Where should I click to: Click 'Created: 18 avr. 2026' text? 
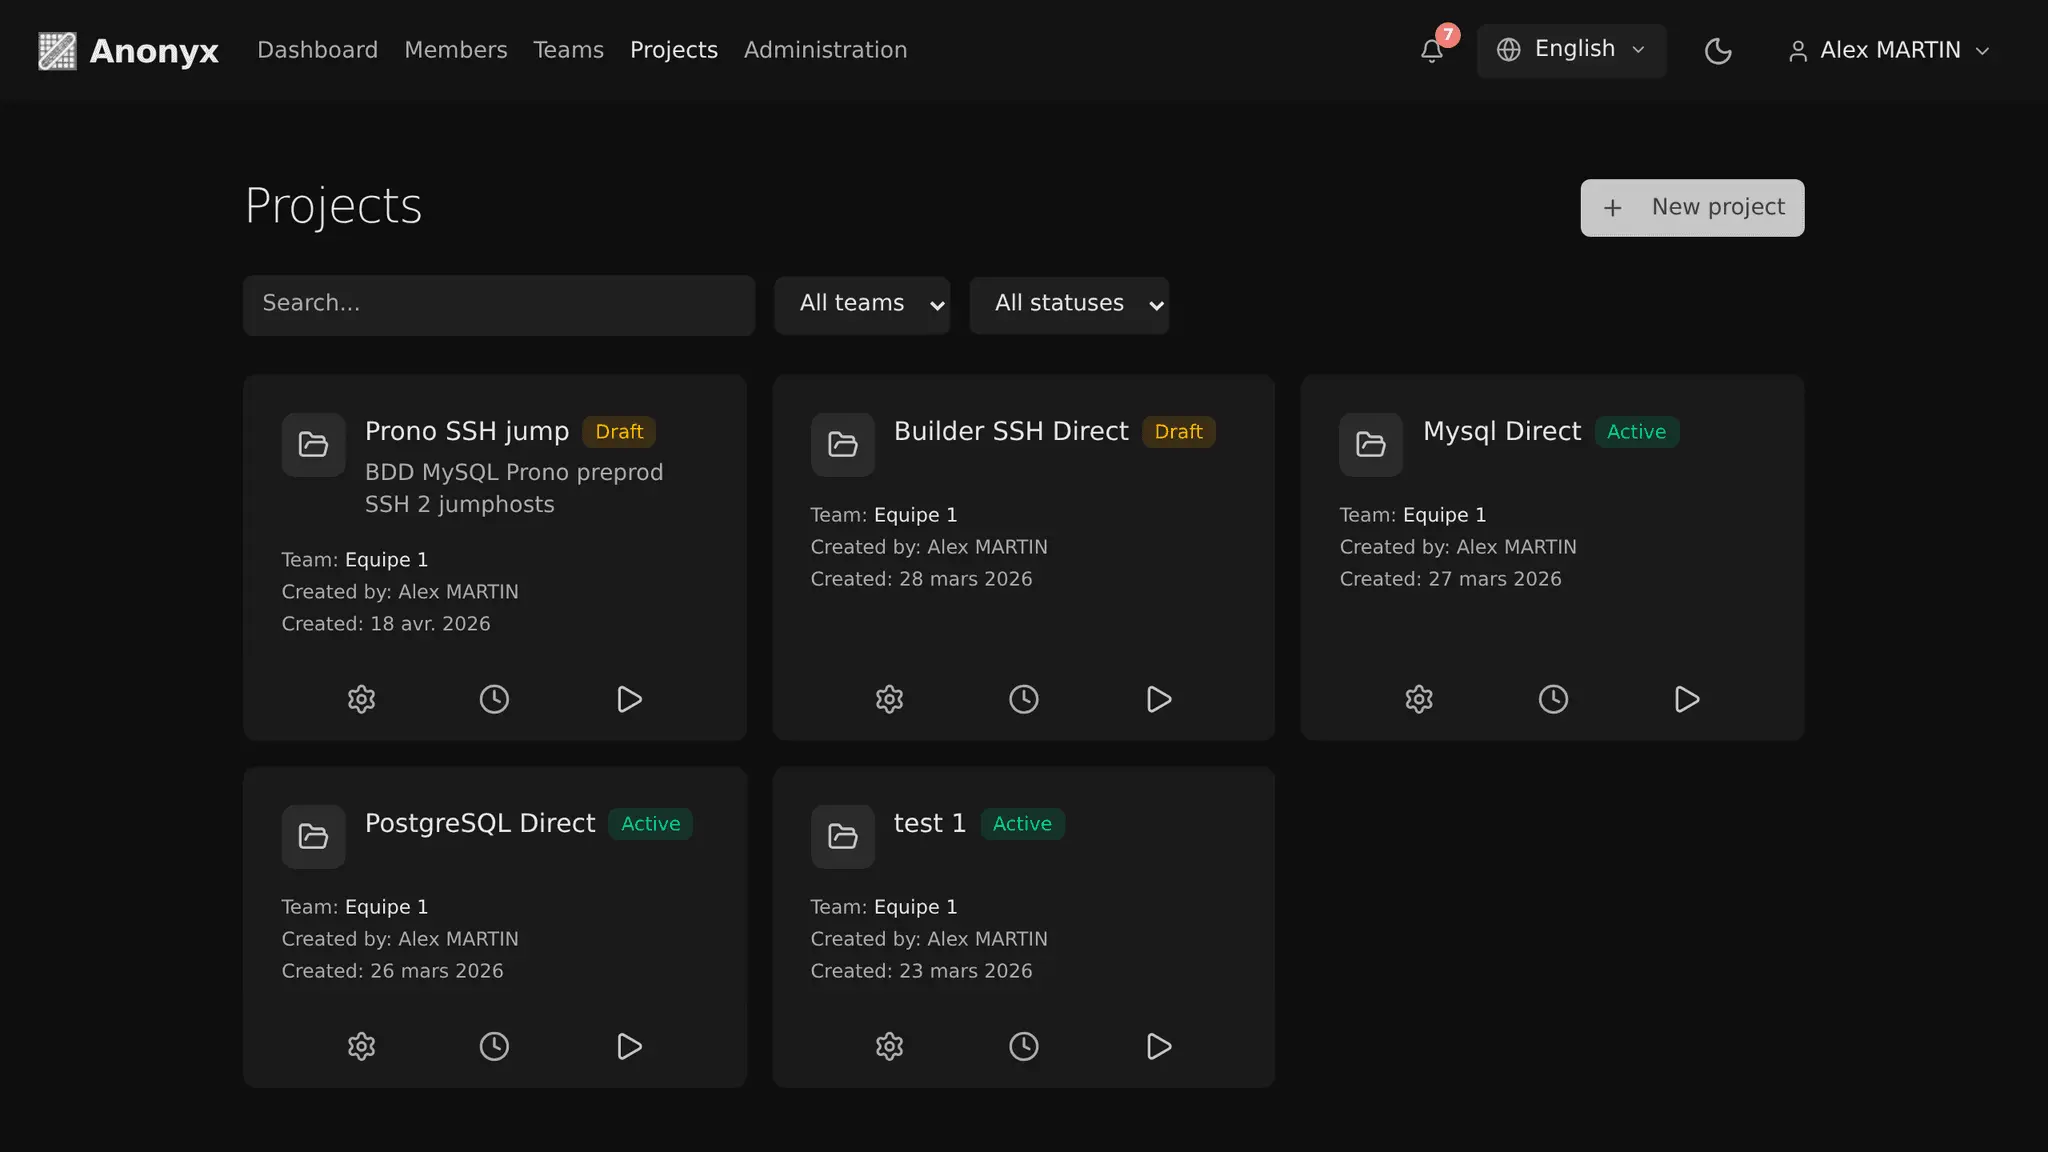click(386, 624)
